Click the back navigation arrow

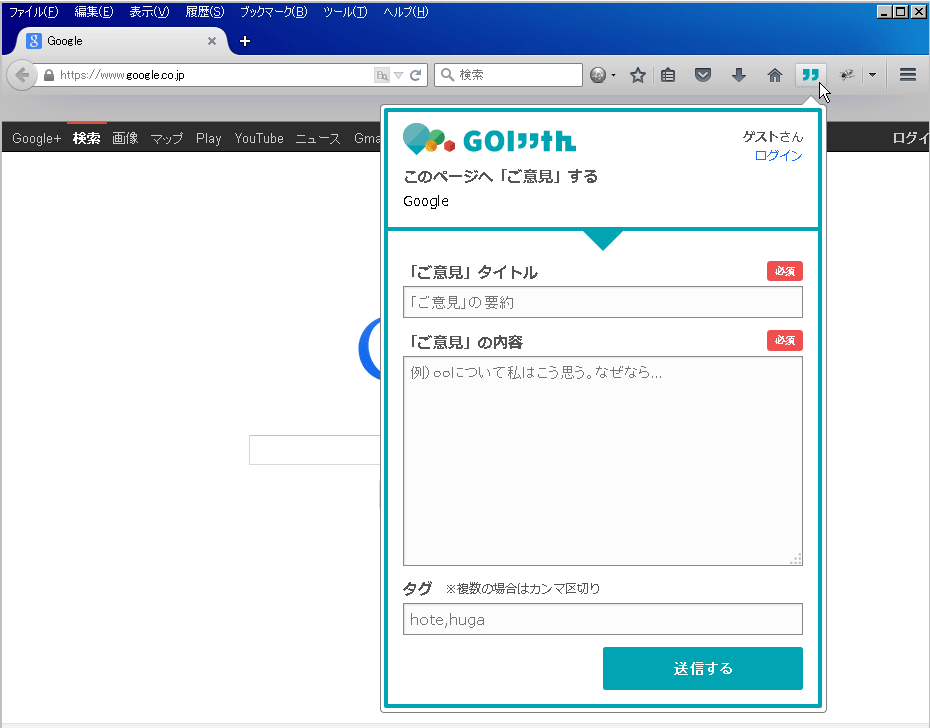[x=22, y=75]
